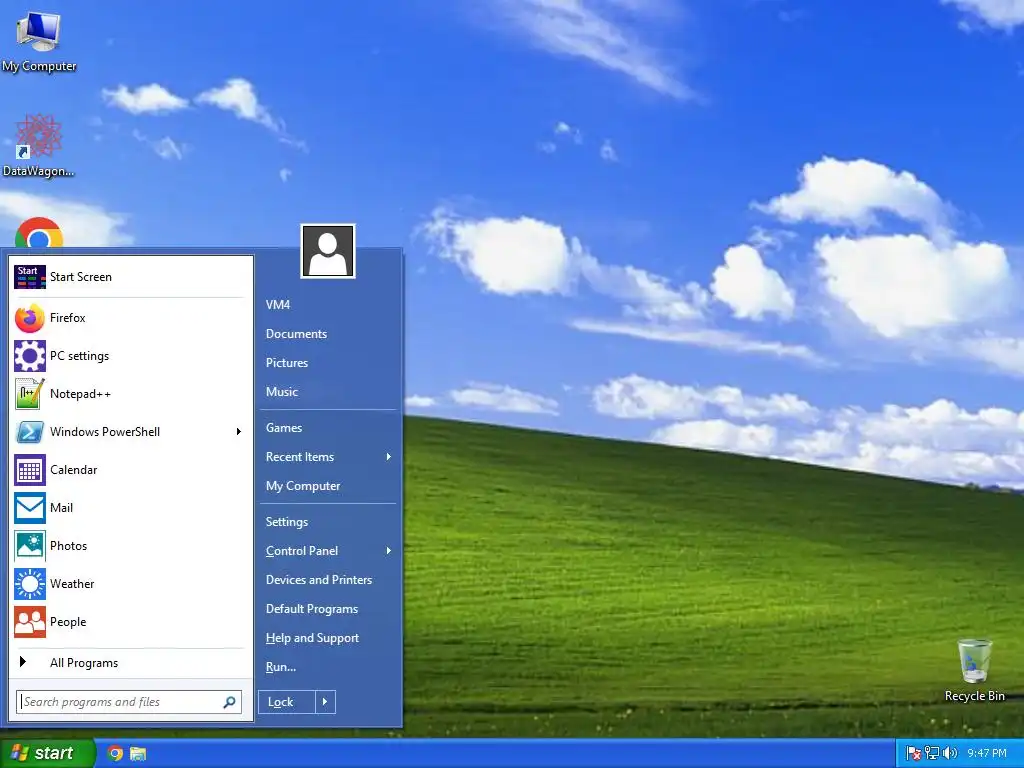Expand the Windows PowerShell submenu arrow
The width and height of the screenshot is (1024, 768).
(x=239, y=432)
